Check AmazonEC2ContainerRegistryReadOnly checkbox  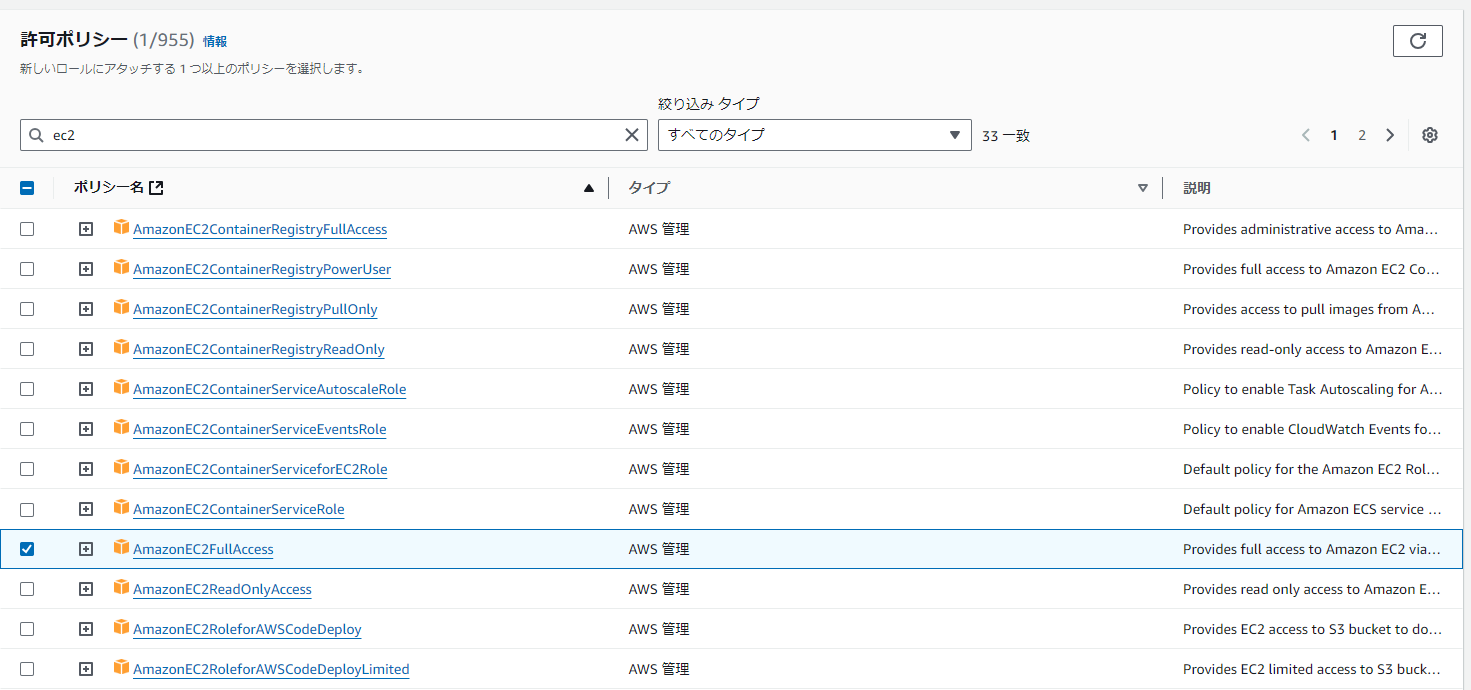[27, 349]
